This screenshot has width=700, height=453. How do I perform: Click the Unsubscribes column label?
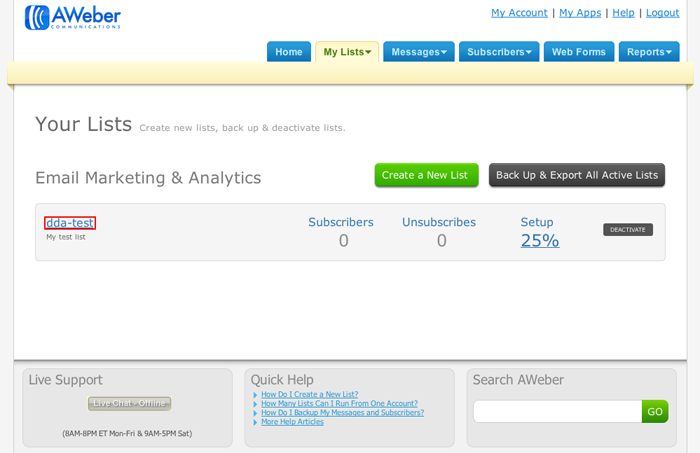(439, 222)
